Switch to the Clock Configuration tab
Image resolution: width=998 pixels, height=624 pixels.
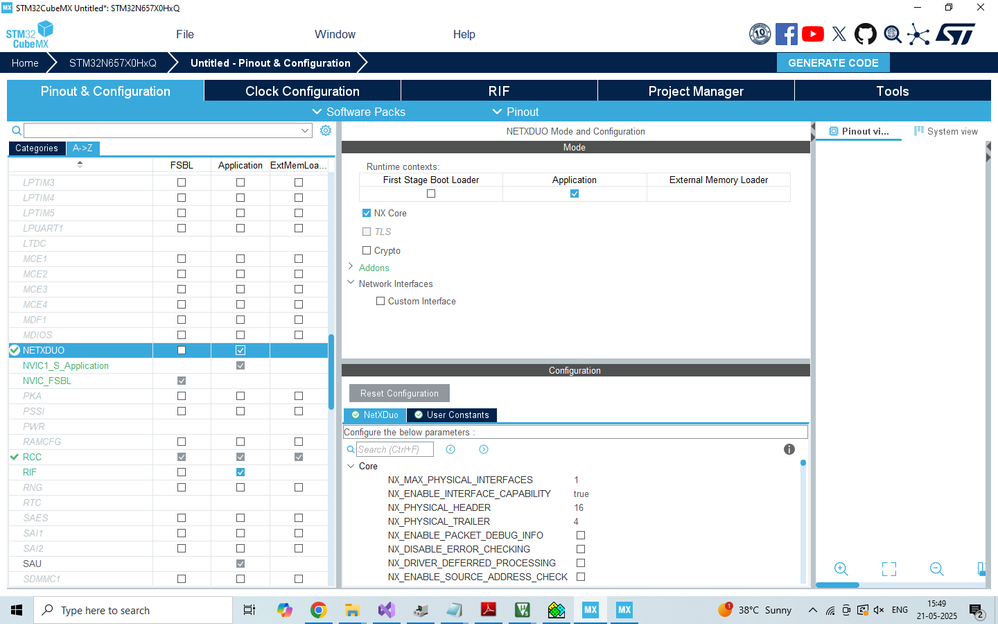[x=301, y=90]
